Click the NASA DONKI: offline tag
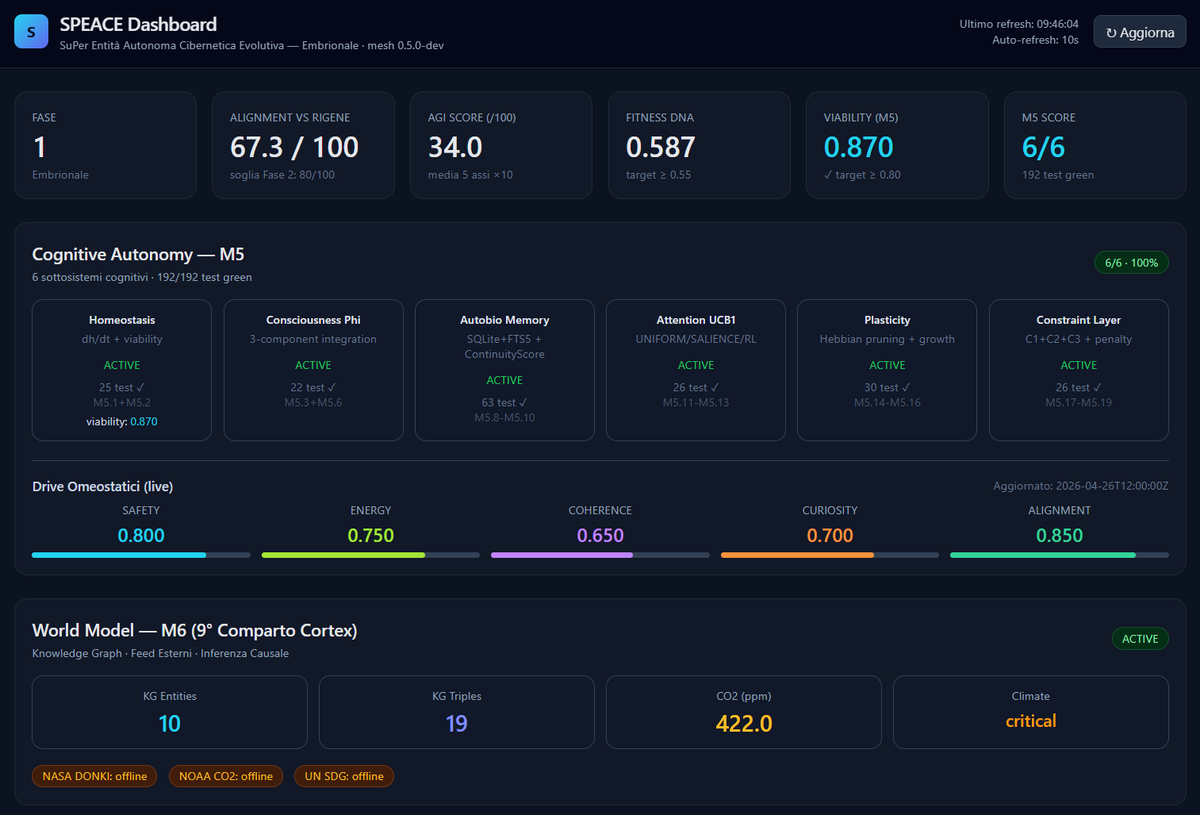 pyautogui.click(x=94, y=776)
